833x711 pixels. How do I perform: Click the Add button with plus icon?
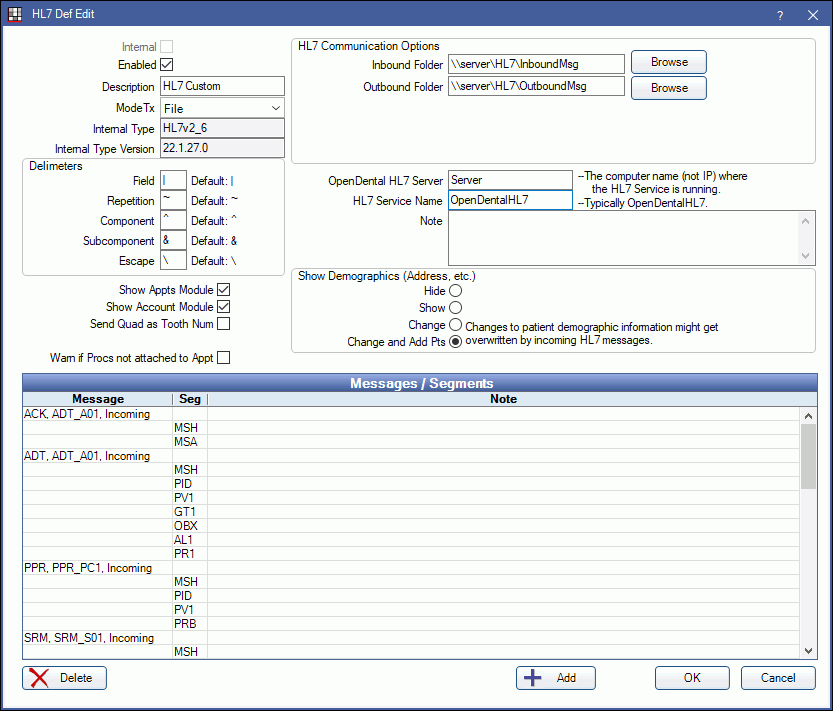(555, 678)
